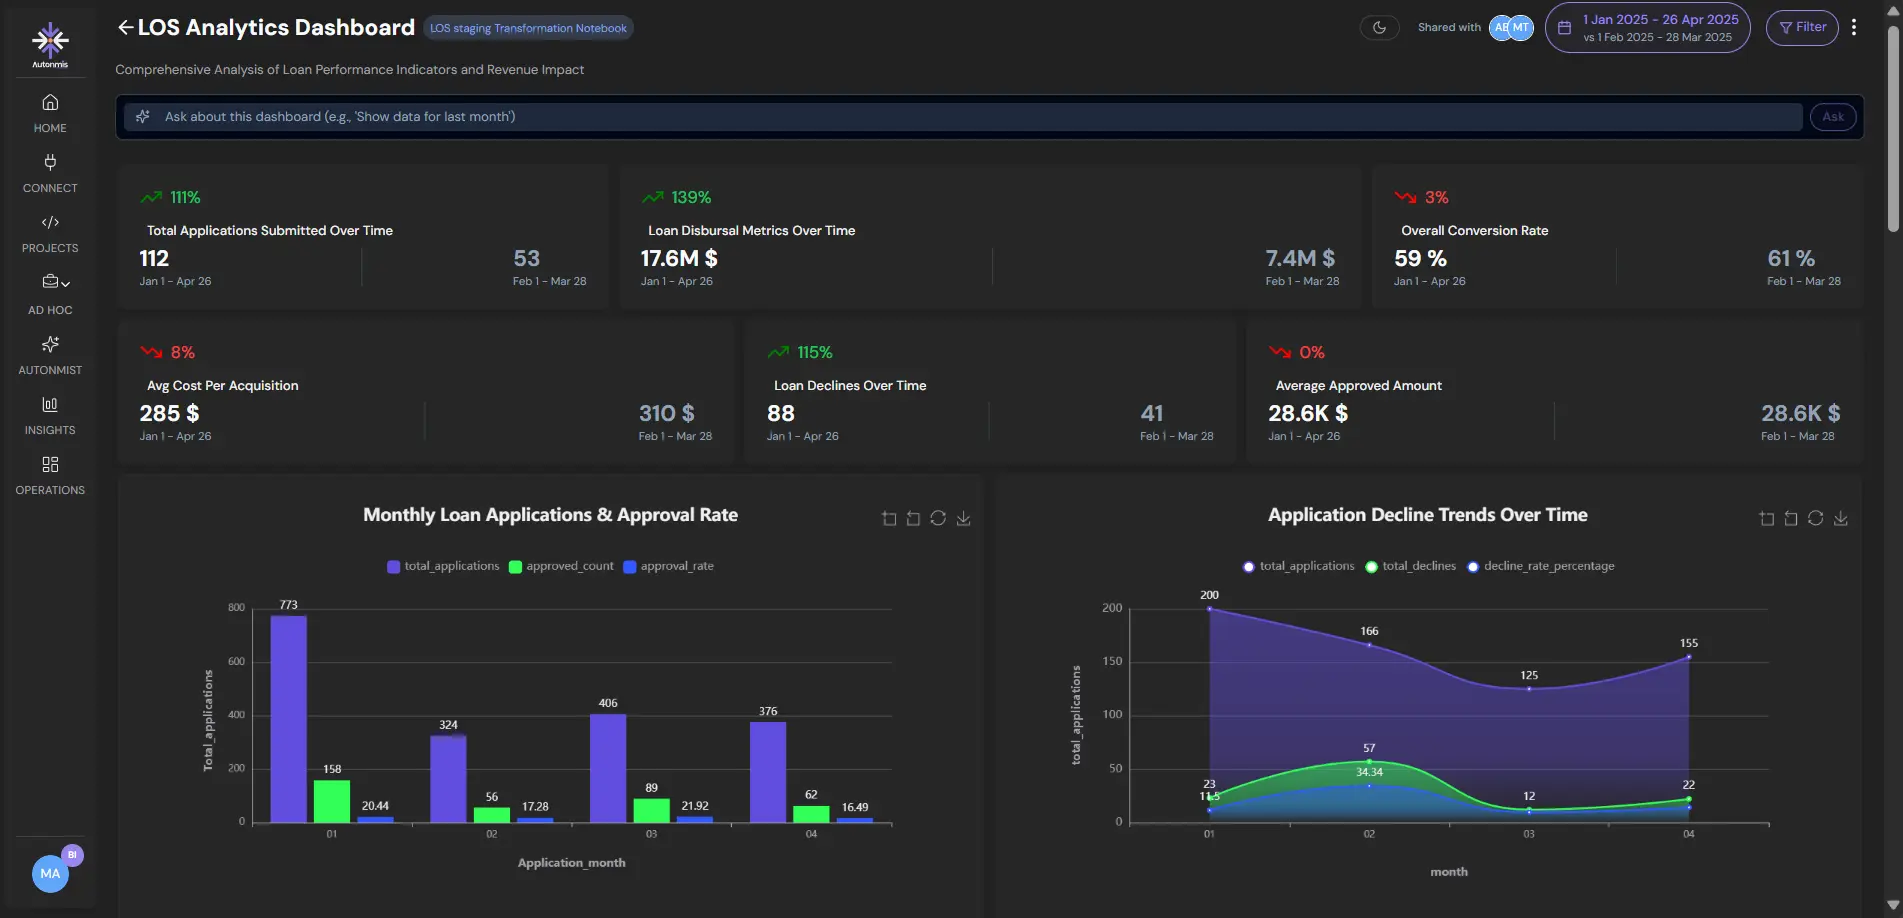The image size is (1903, 918).
Task: Refresh the Application Decline Trends chart
Action: pos(1815,518)
